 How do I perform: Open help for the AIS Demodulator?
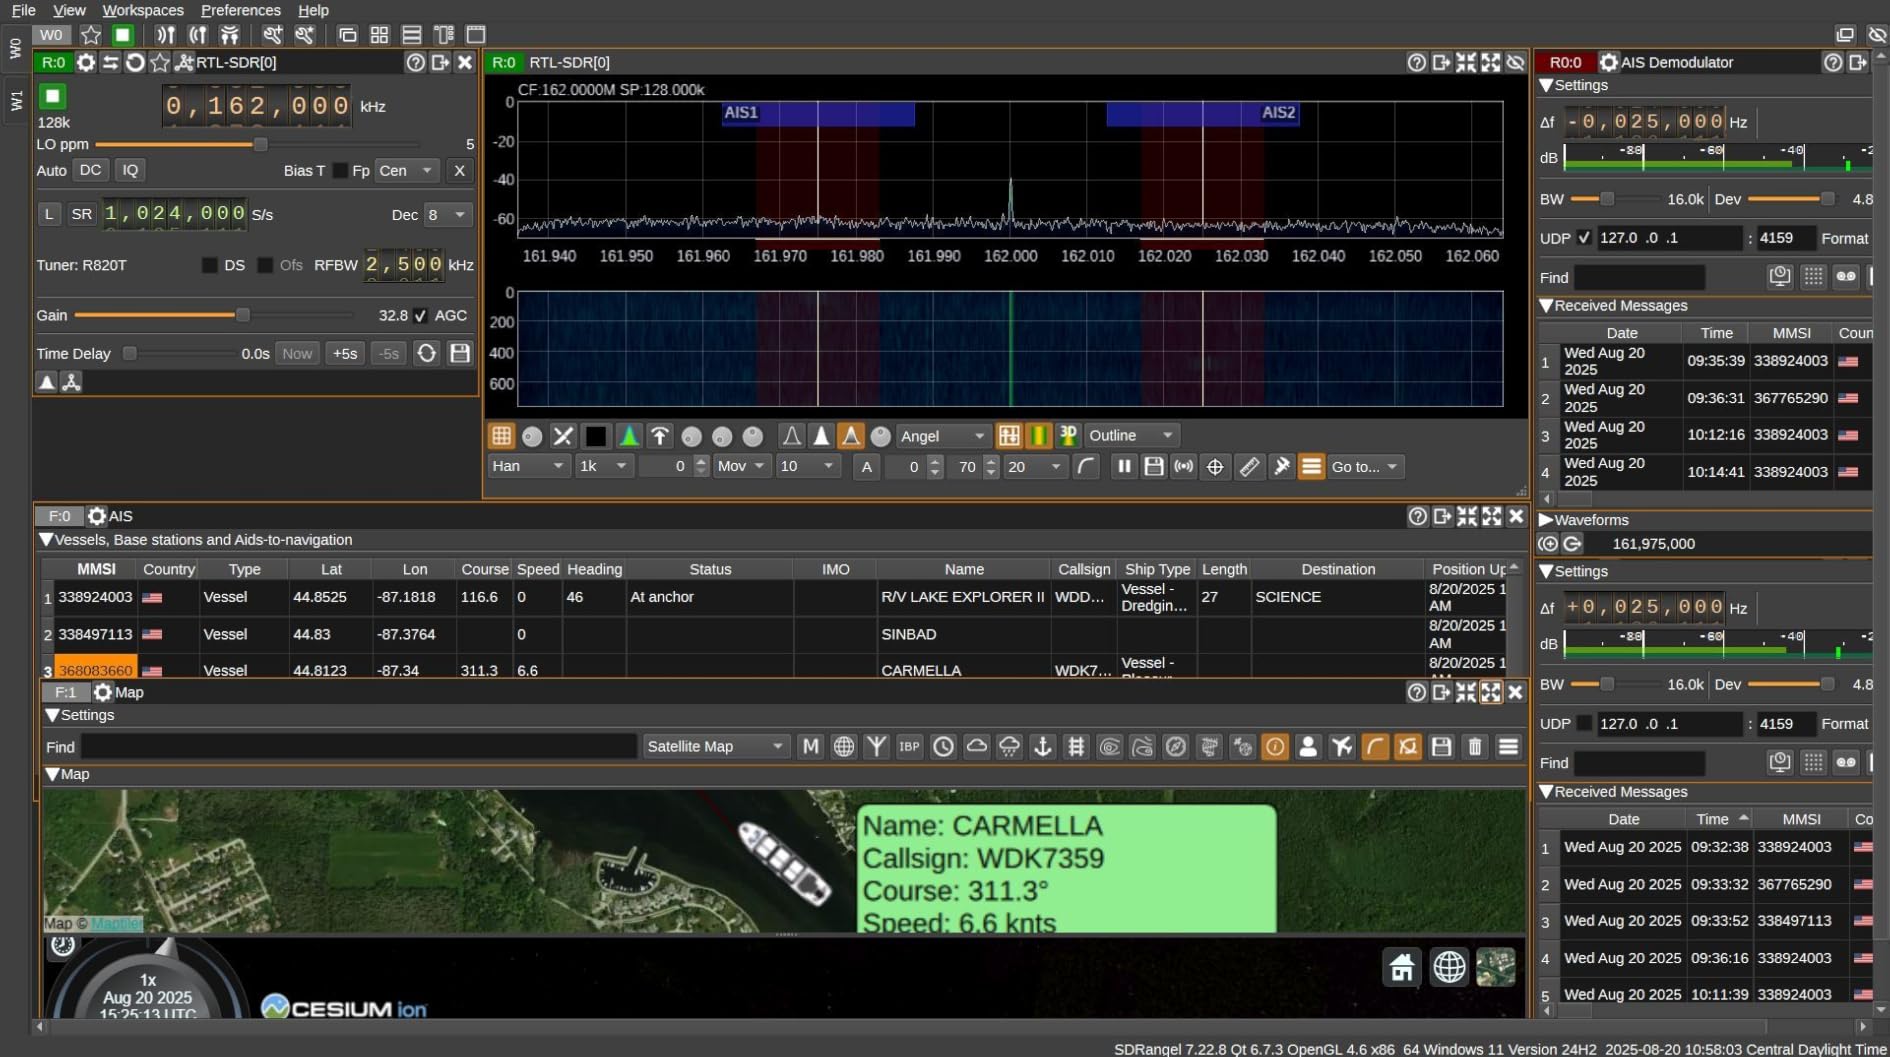click(x=1832, y=62)
